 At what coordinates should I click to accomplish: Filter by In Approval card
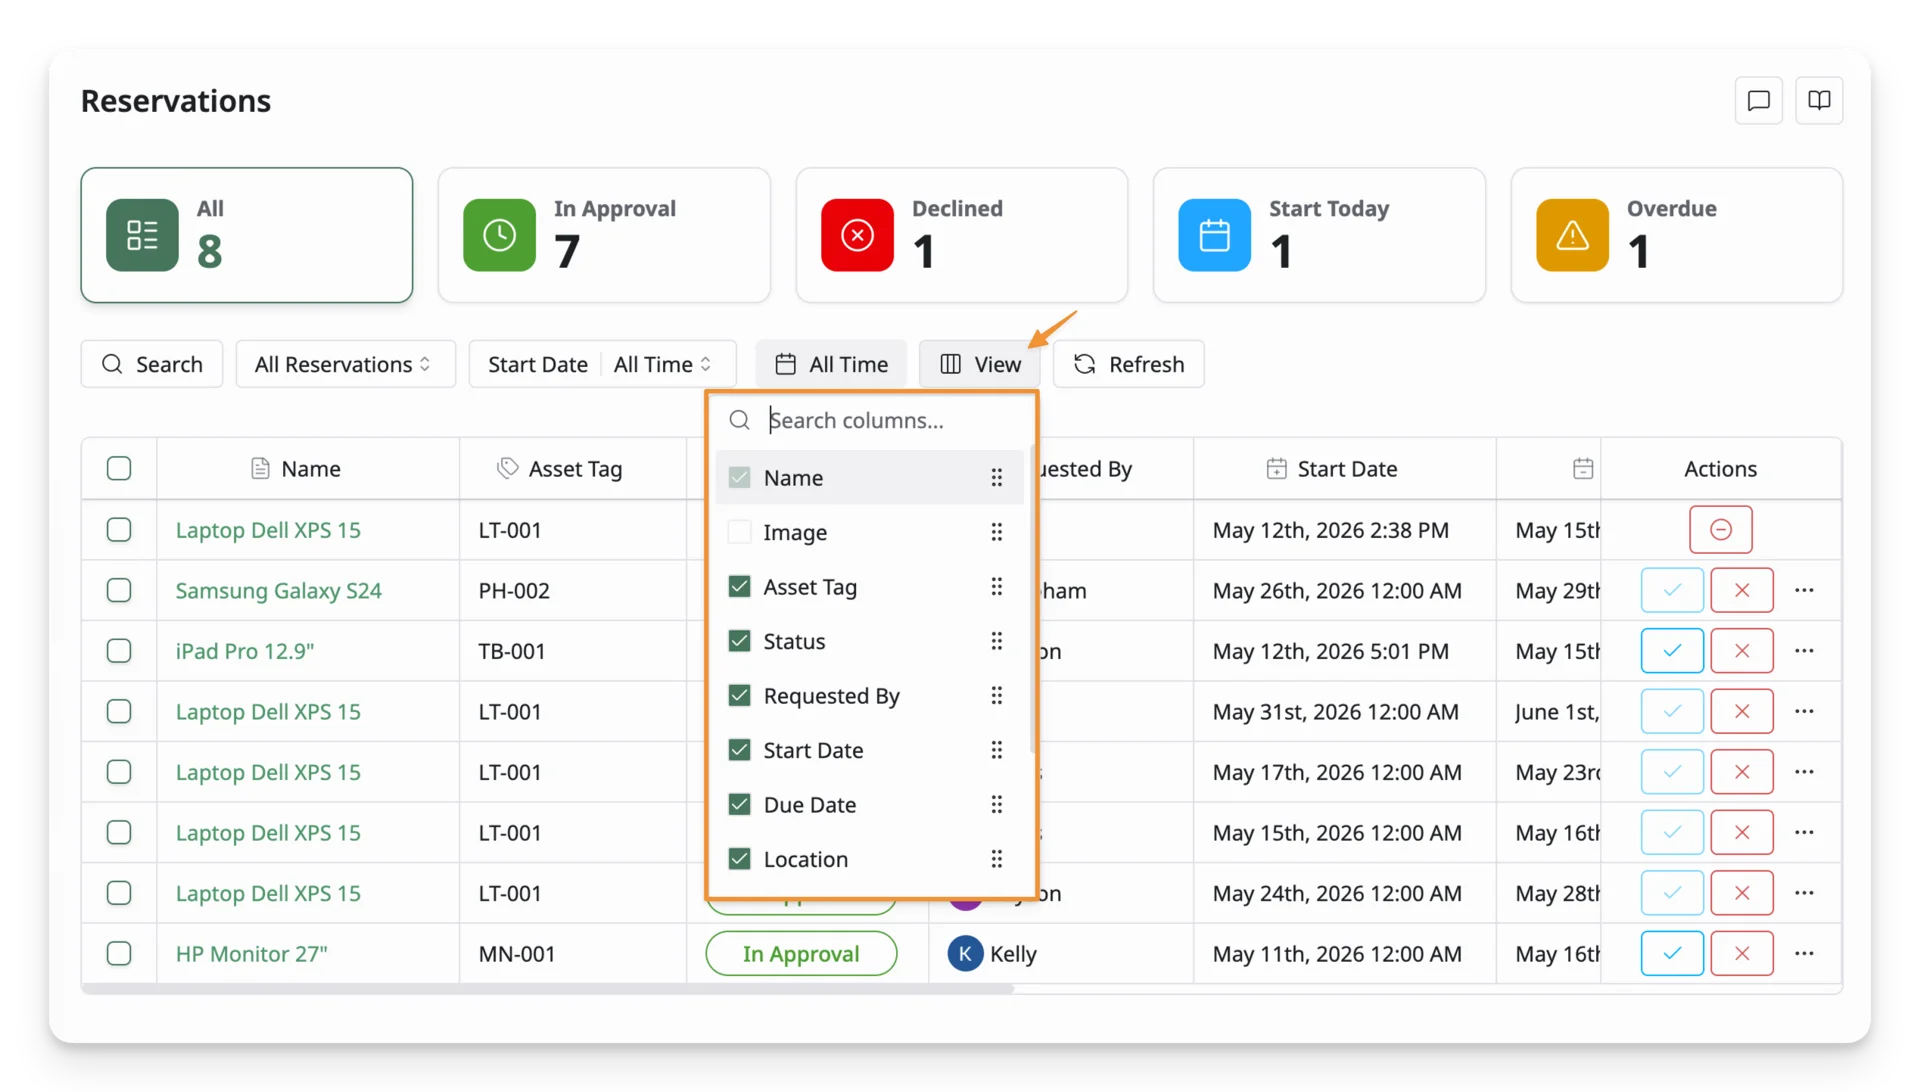[604, 235]
